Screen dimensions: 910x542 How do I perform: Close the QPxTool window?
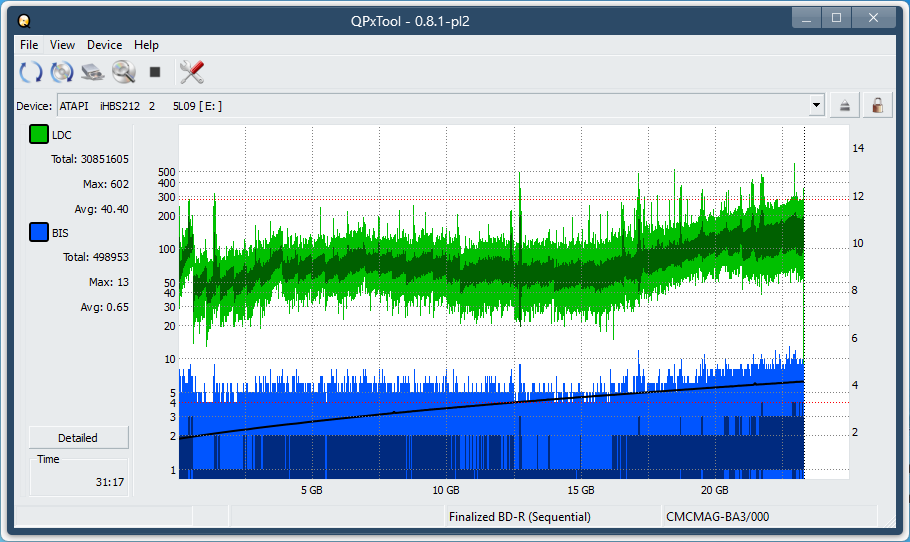tap(873, 18)
